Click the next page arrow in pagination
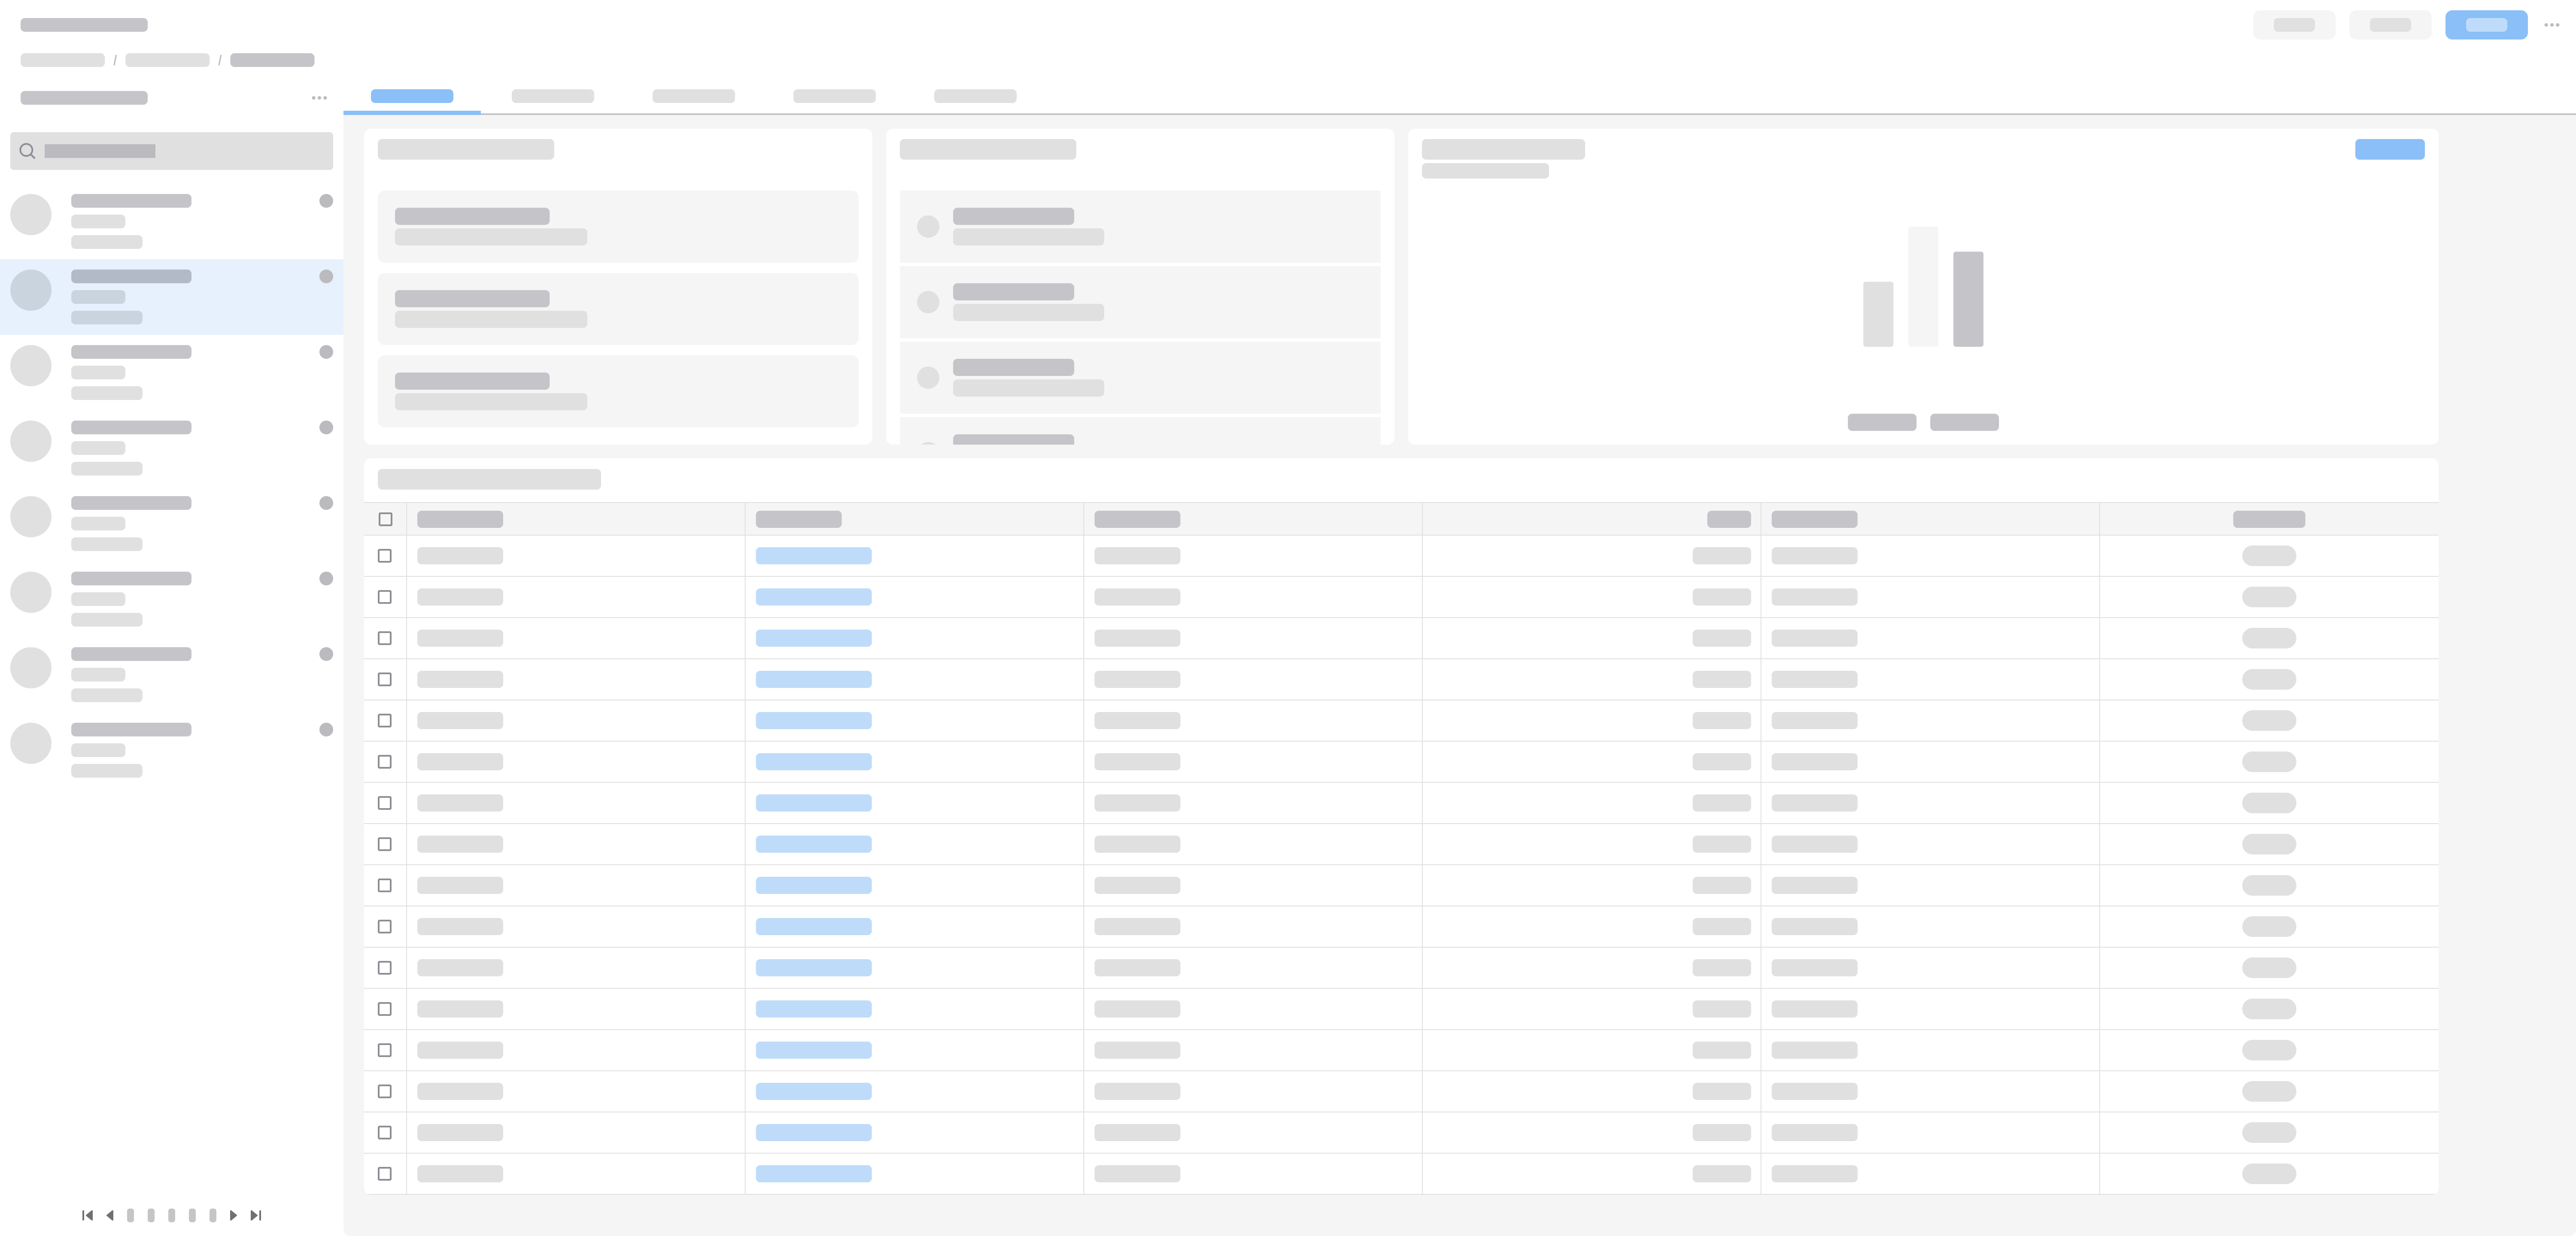 [x=233, y=1215]
